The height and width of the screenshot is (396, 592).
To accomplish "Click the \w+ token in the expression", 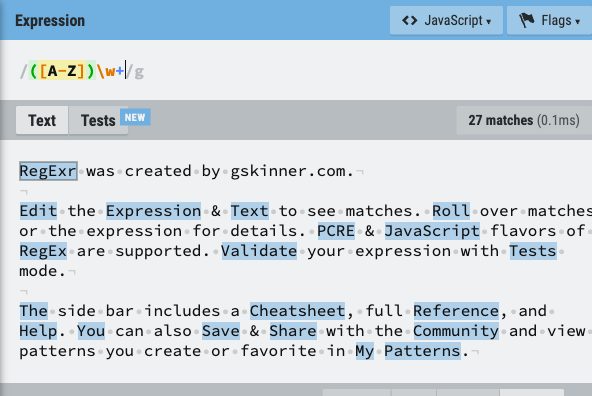I will (111, 71).
